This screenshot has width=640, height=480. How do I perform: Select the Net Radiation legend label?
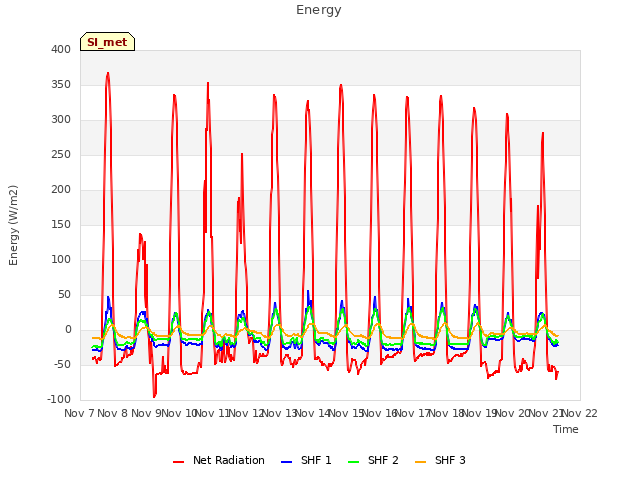(229, 460)
